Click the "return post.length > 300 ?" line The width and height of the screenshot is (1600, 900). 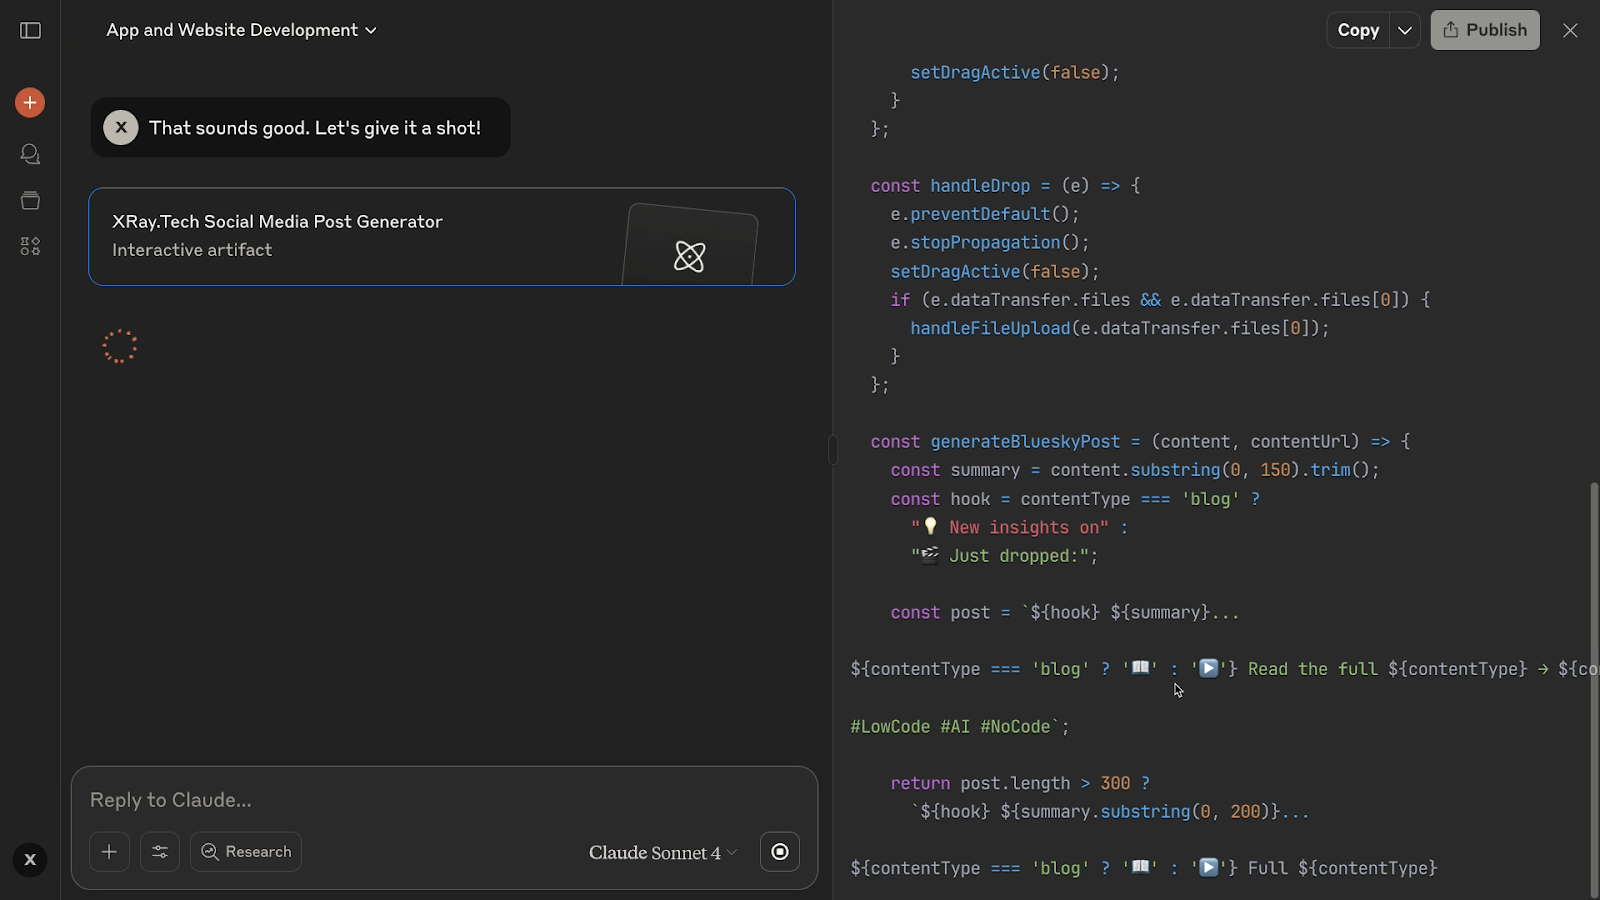coord(1020,784)
